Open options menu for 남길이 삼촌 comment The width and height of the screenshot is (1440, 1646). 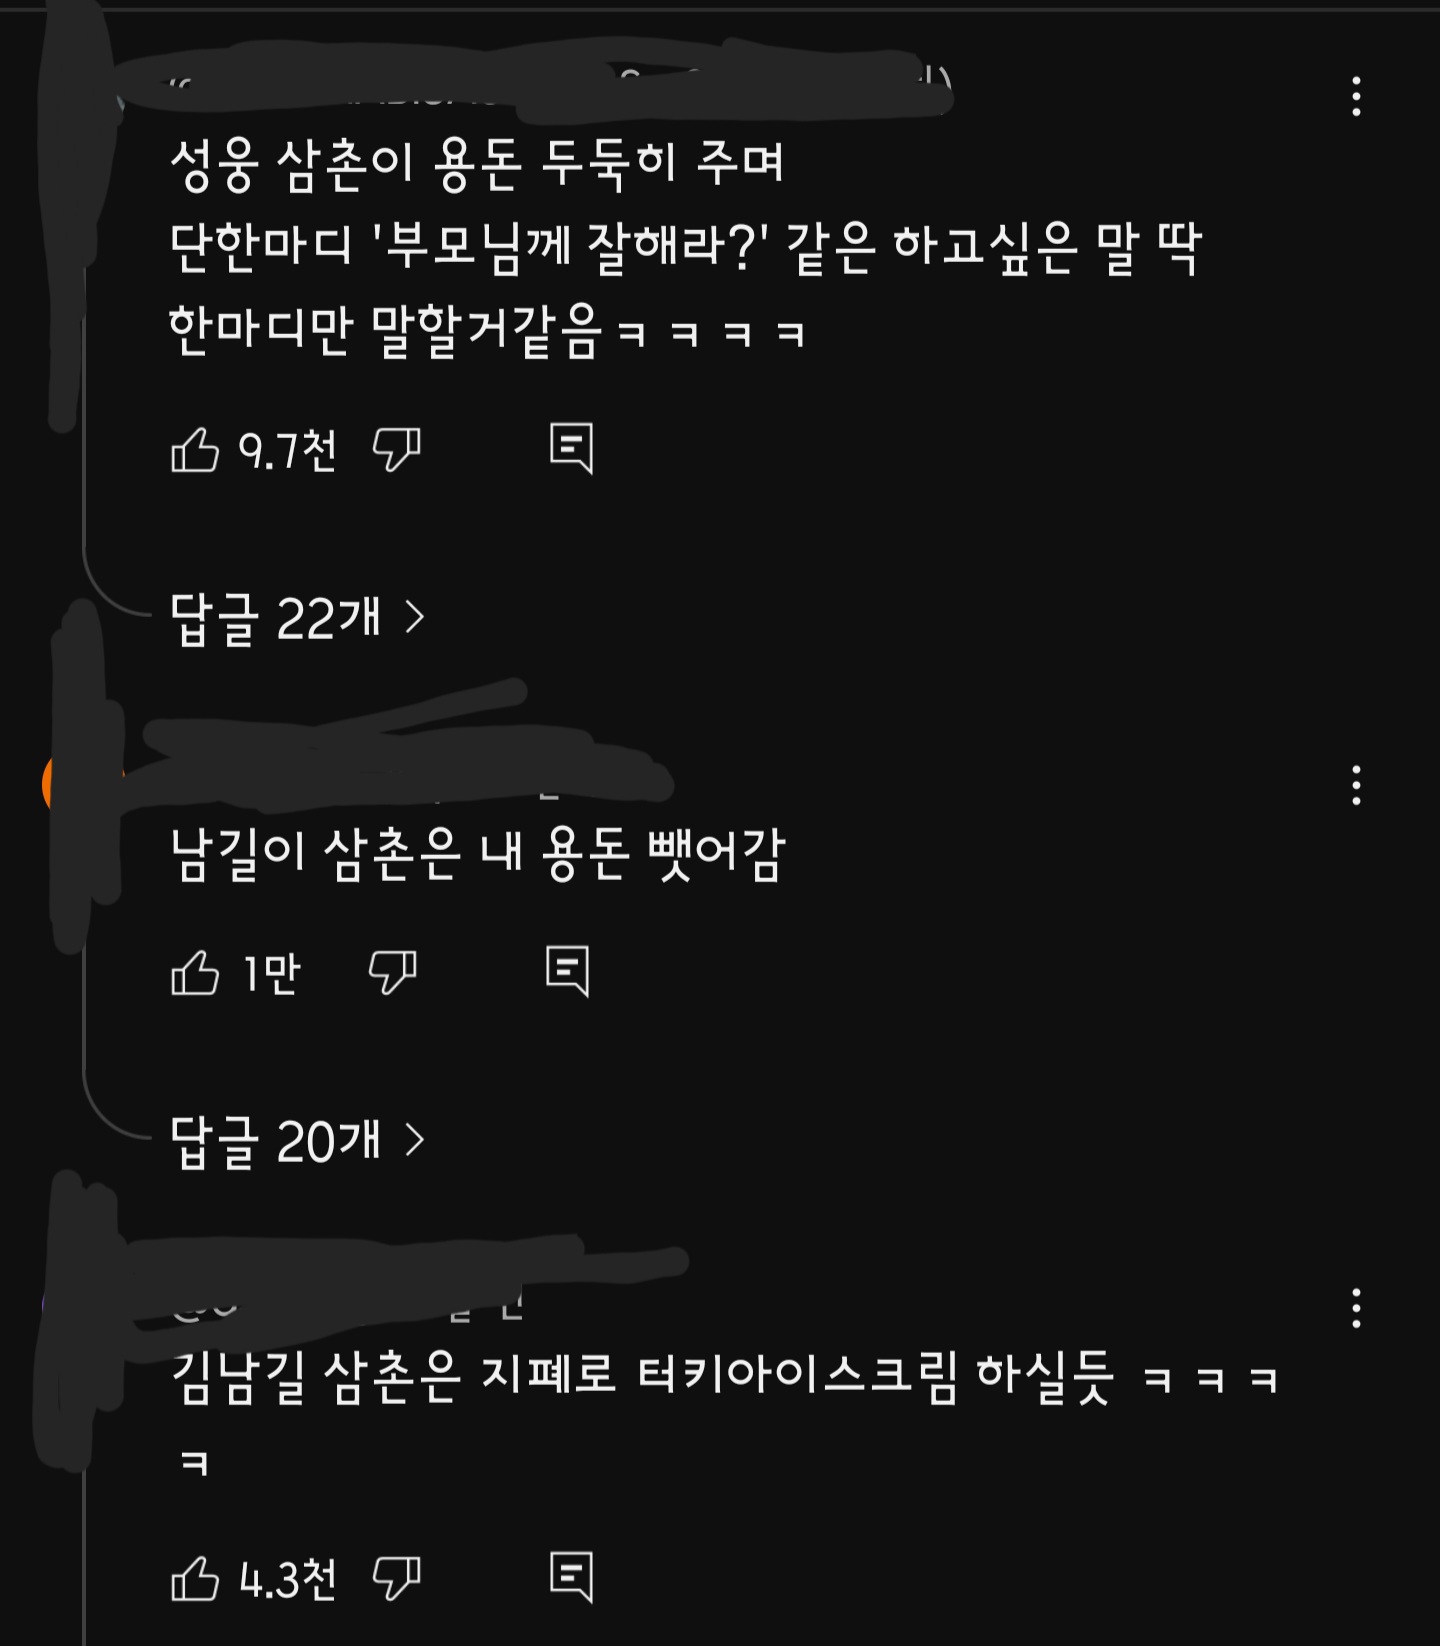(1356, 786)
